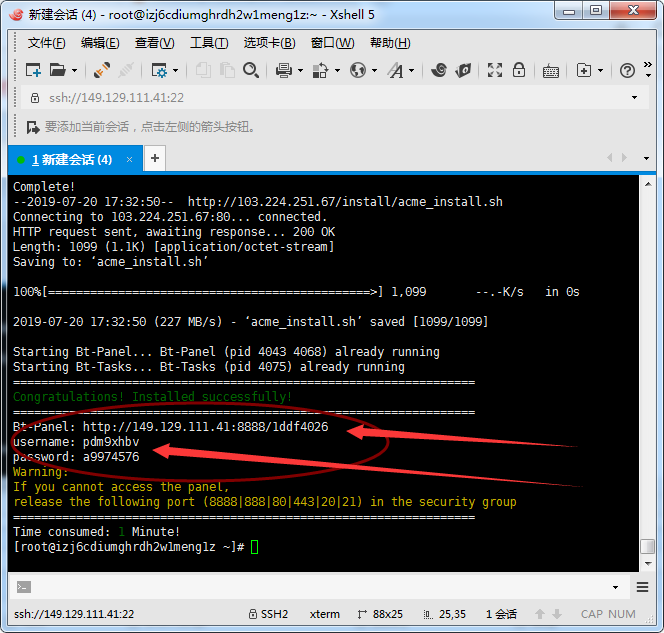
Task: Click the terminal line username: pdm9xhbv
Action: 76,442
